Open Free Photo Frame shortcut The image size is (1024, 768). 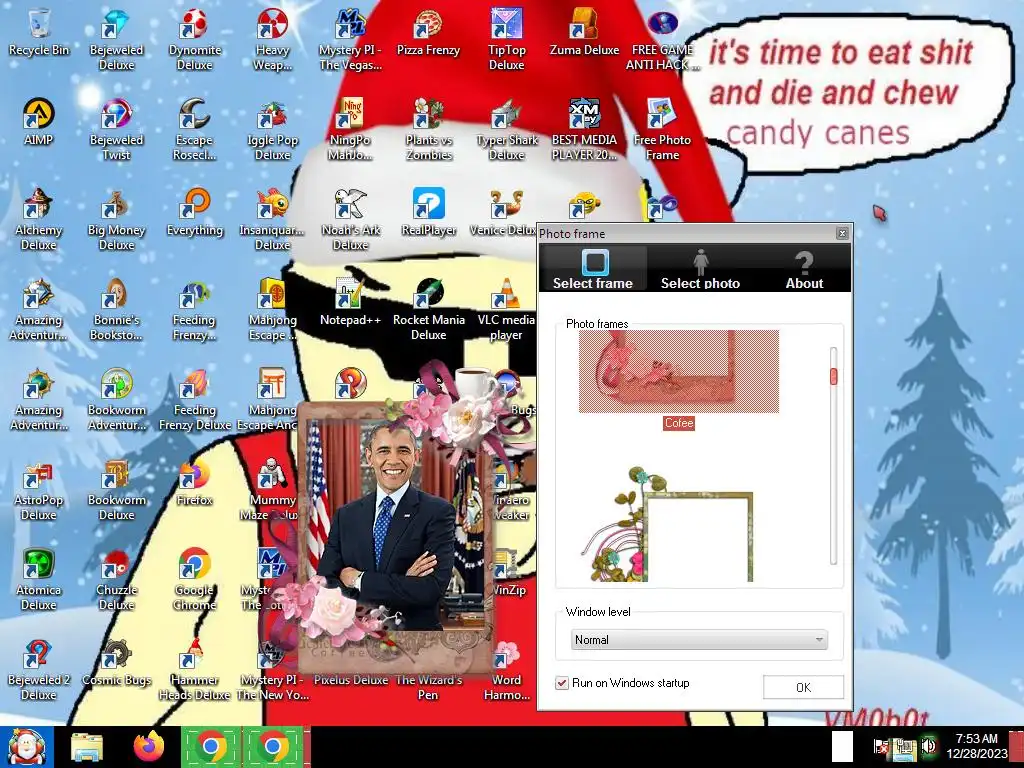(x=662, y=129)
